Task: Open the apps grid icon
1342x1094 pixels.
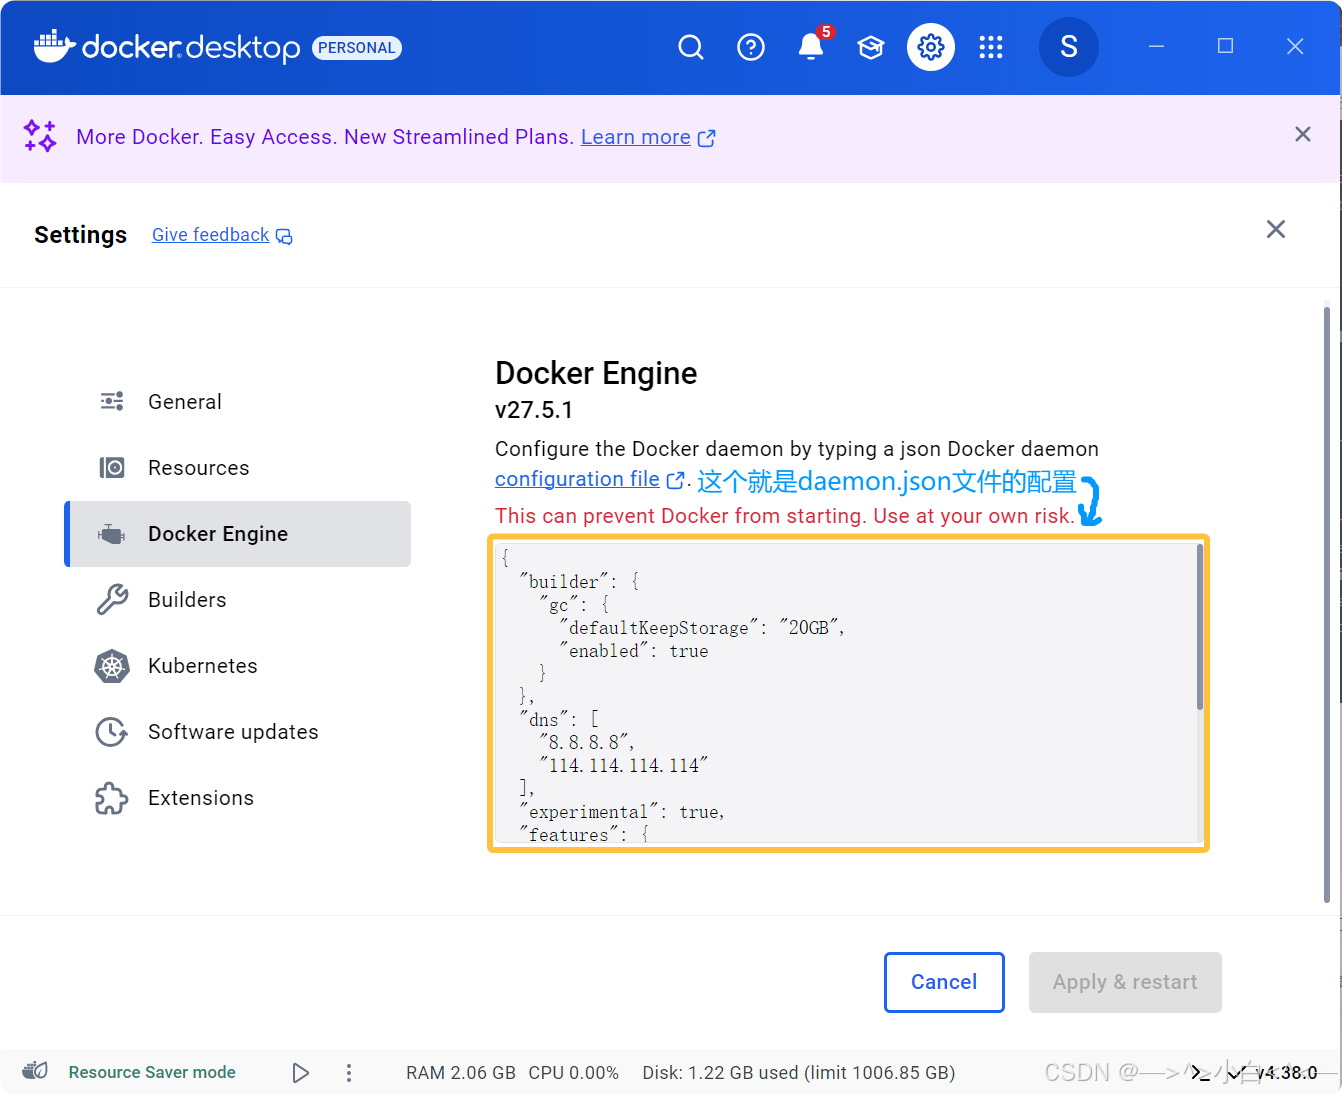Action: [x=991, y=47]
